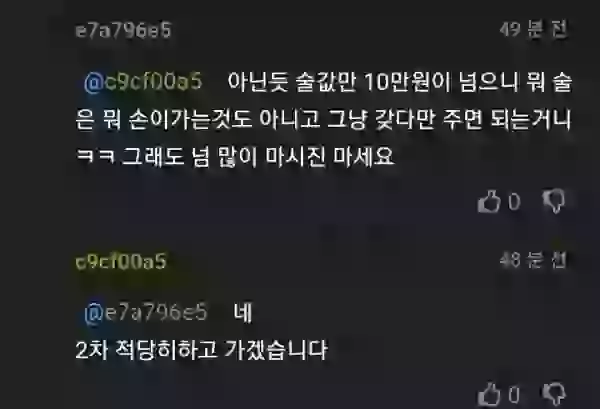Click like count on c9cf00a5's reply

pos(514,394)
